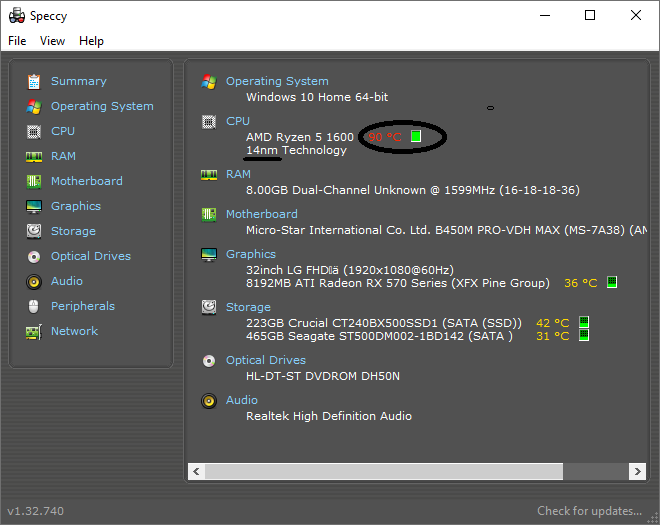The height and width of the screenshot is (525, 660).
Task: Open the Graphics heading link in summary
Action: pos(251,254)
